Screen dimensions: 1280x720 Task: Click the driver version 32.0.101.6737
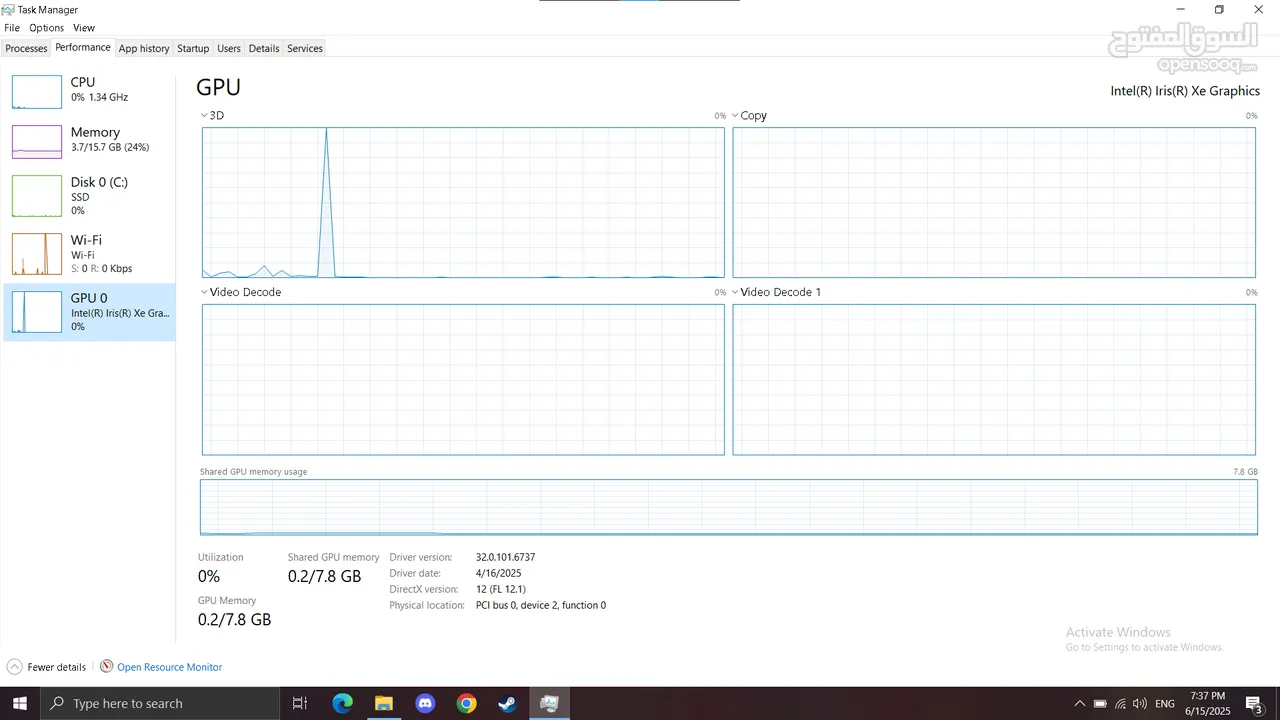tap(505, 557)
